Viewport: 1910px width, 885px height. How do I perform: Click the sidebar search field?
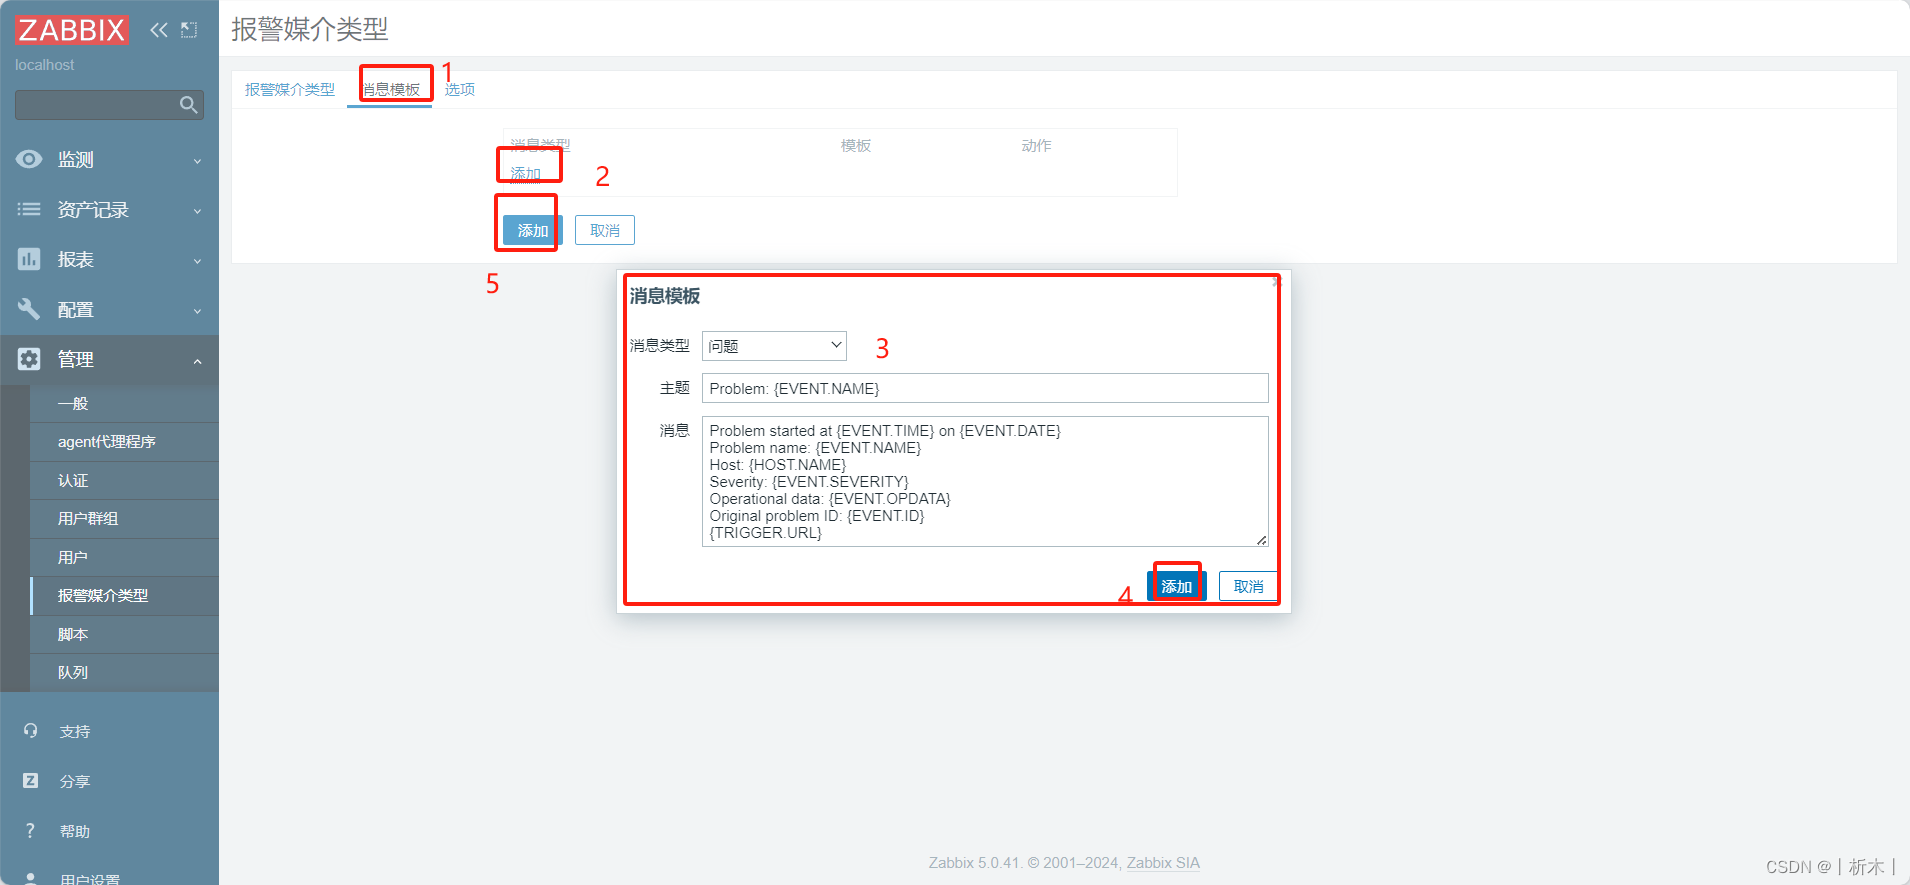click(x=109, y=105)
